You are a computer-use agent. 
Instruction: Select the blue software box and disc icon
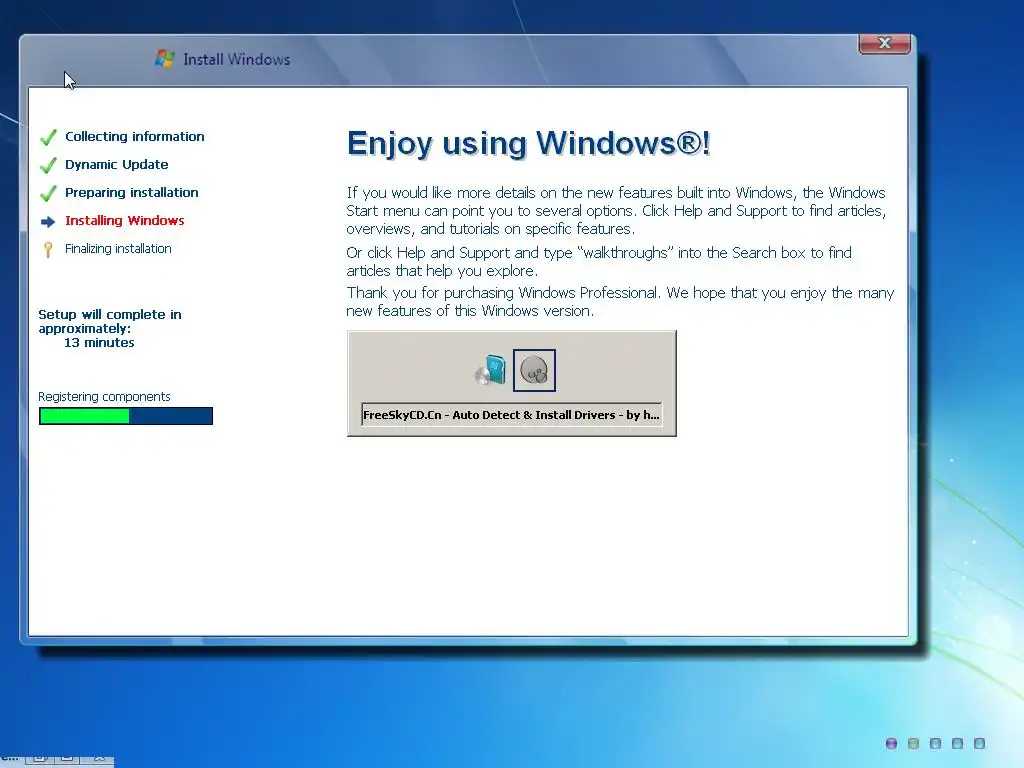(490, 370)
